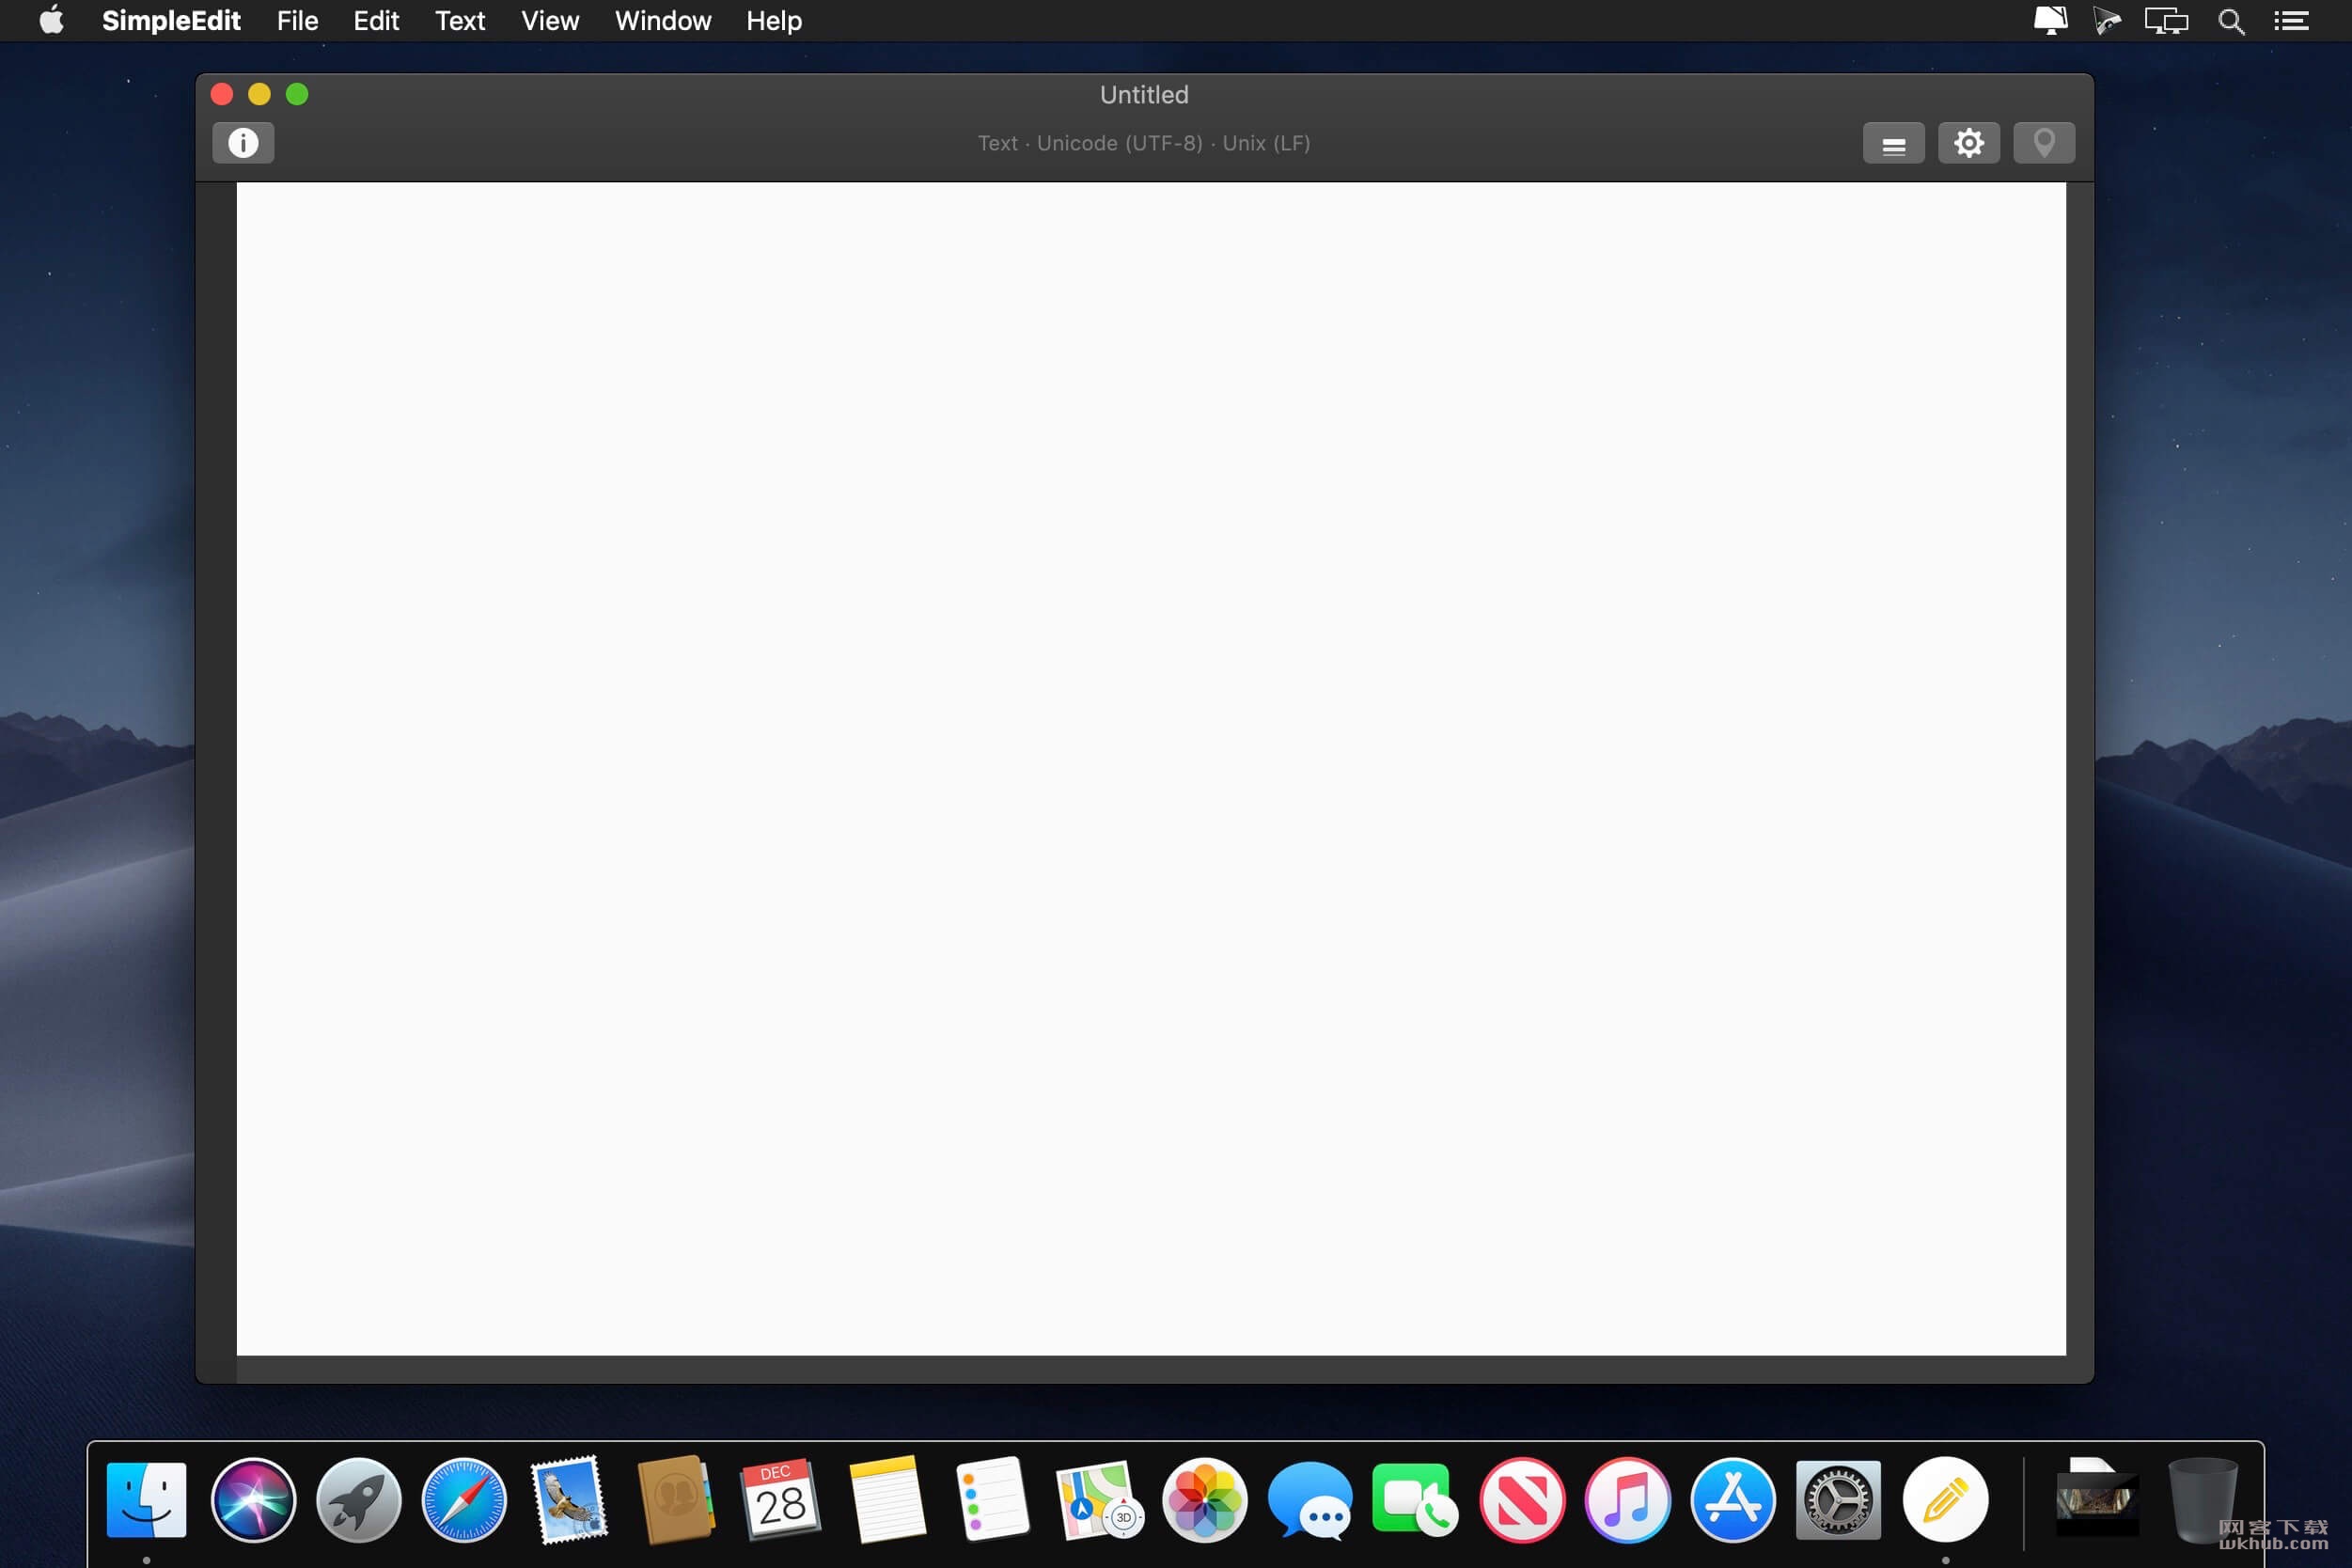Open Finder from the Dock
Viewport: 2352px width, 1568px height.
tap(146, 1500)
